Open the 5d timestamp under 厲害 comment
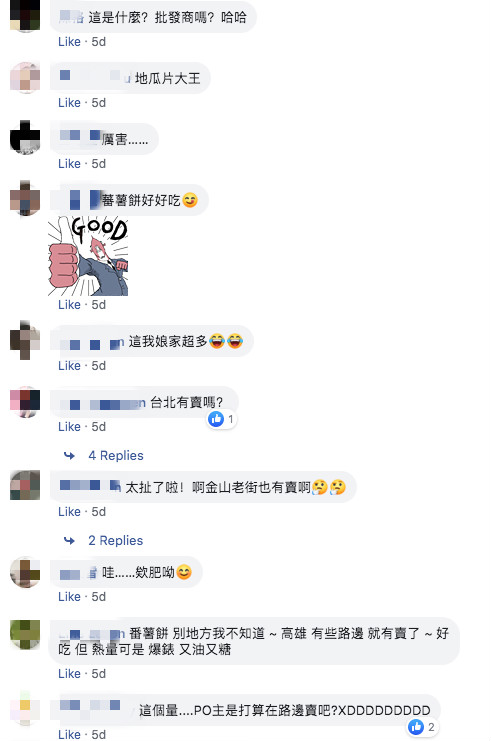491x741 pixels. [98, 164]
